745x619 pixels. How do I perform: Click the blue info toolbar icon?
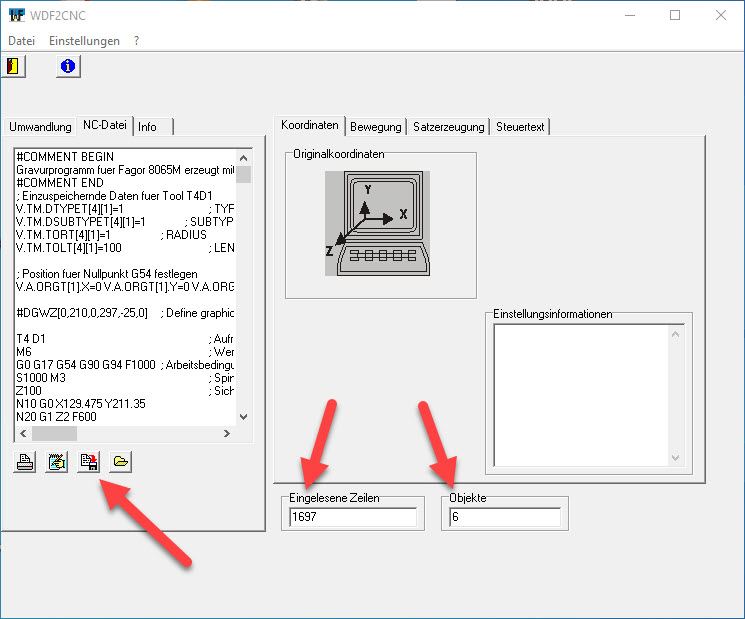tap(68, 66)
